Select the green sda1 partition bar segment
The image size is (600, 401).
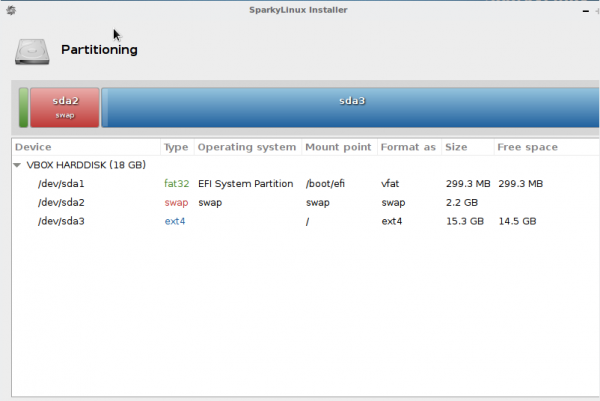pyautogui.click(x=23, y=108)
